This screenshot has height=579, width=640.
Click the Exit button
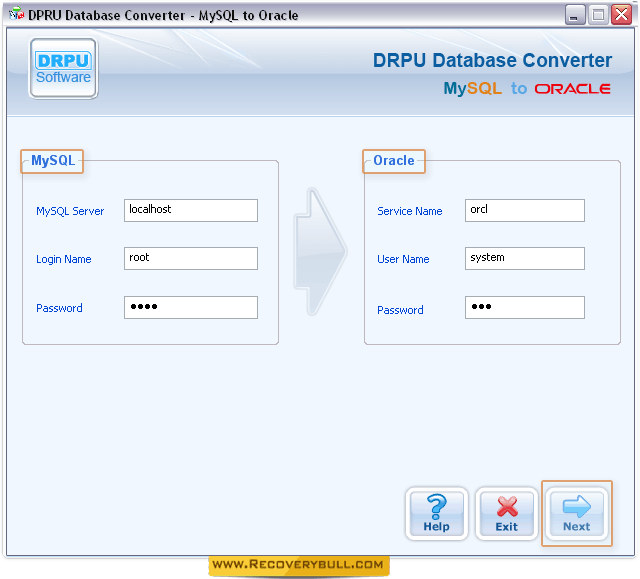pyautogui.click(x=507, y=513)
